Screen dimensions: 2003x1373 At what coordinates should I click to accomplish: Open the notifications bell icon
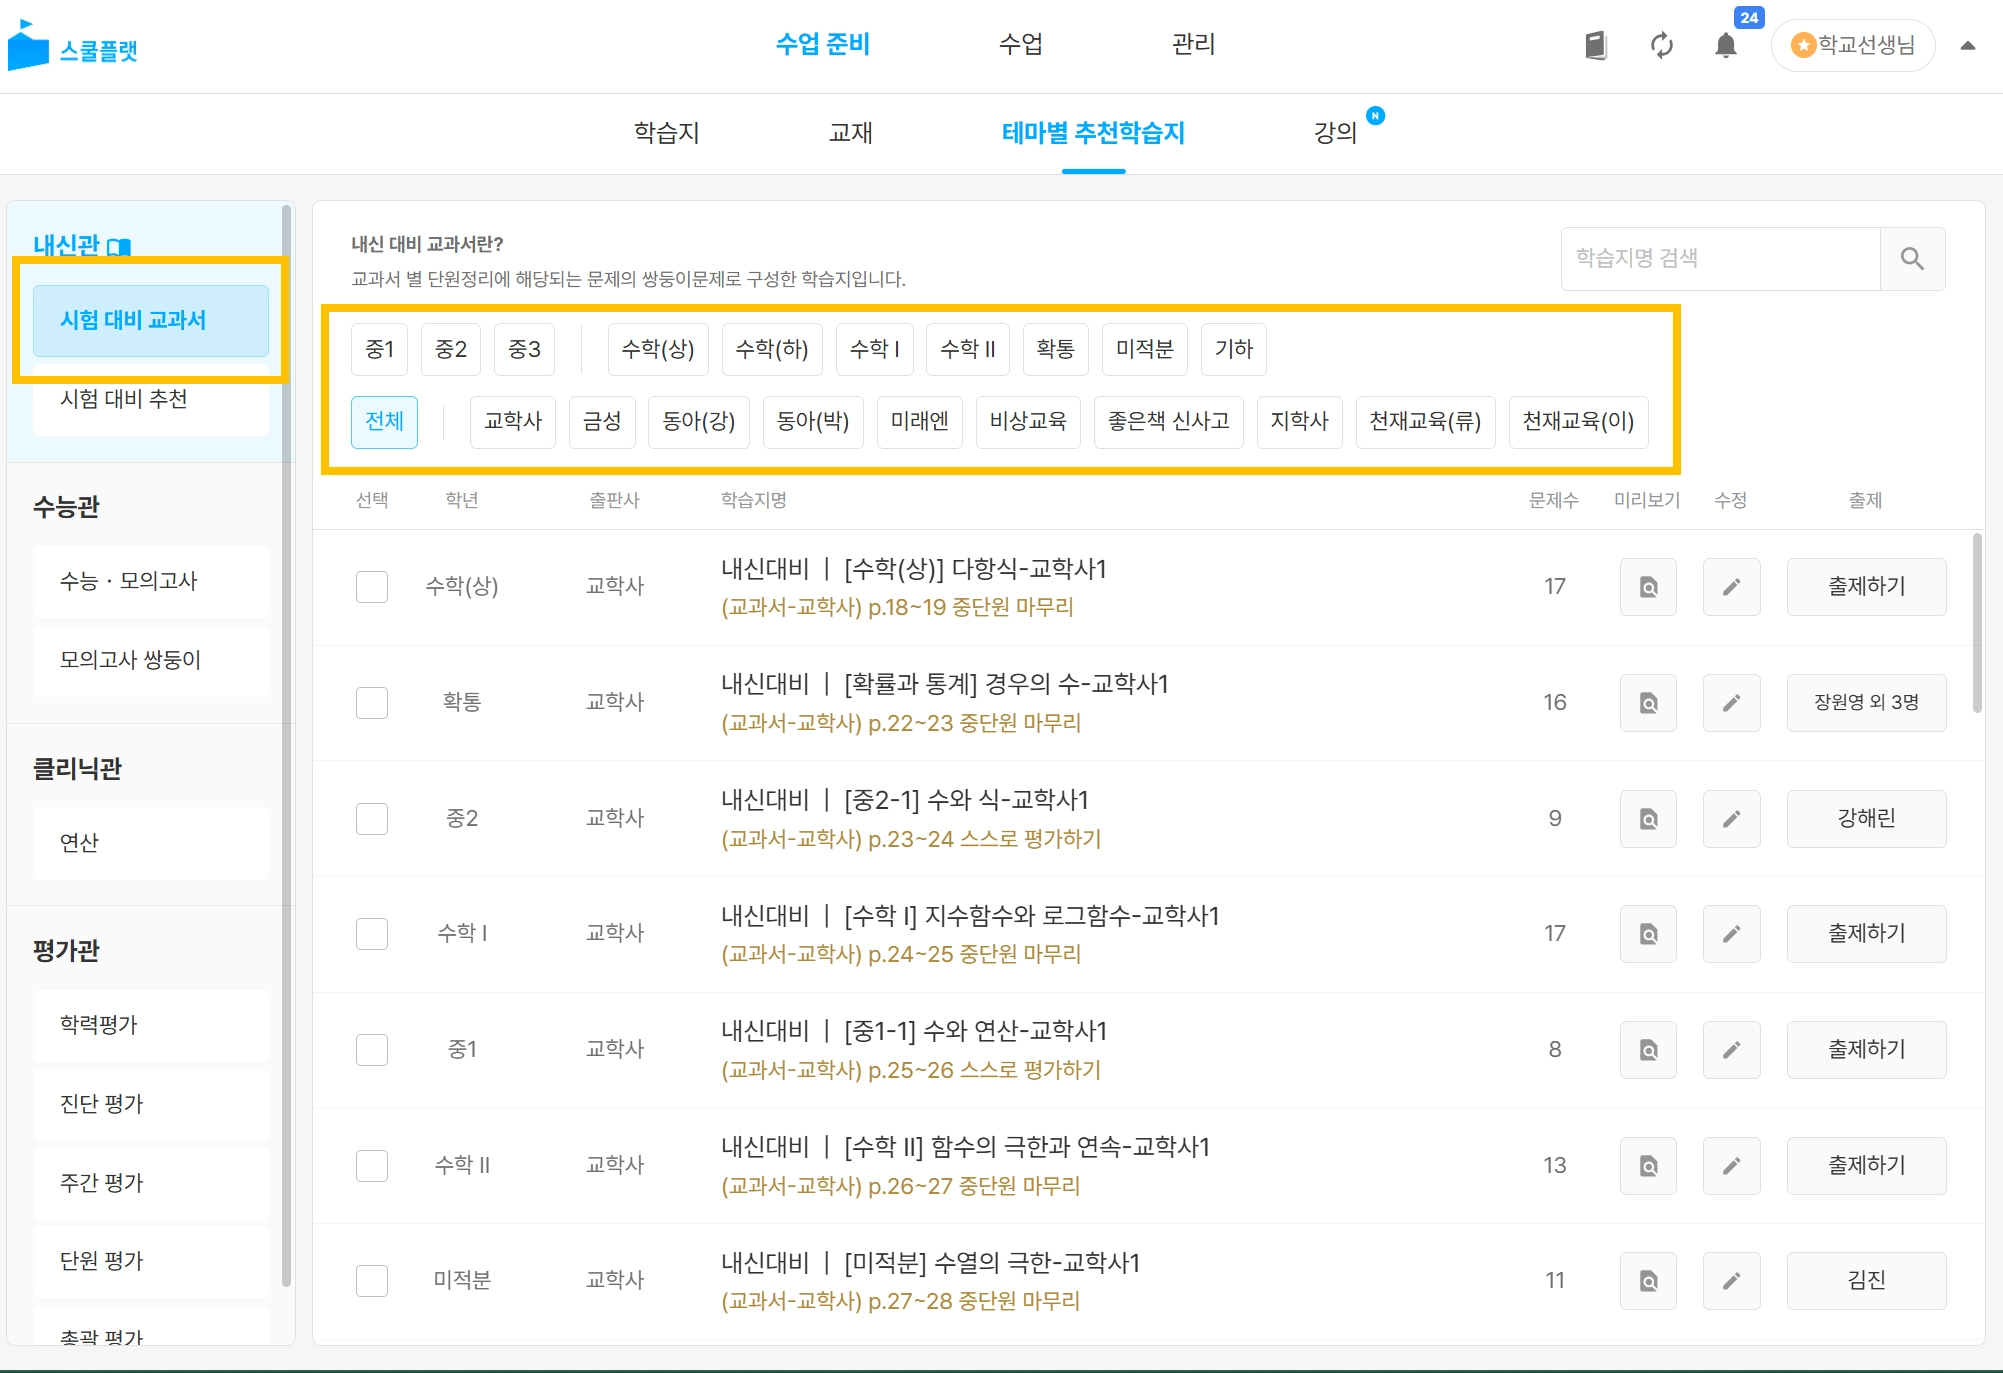(1725, 45)
